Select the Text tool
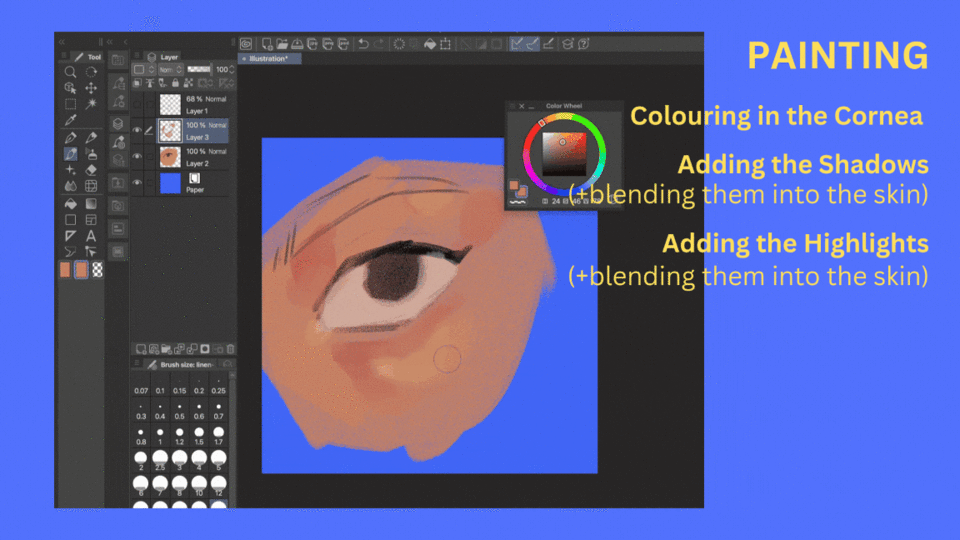This screenshot has height=540, width=960. click(91, 235)
